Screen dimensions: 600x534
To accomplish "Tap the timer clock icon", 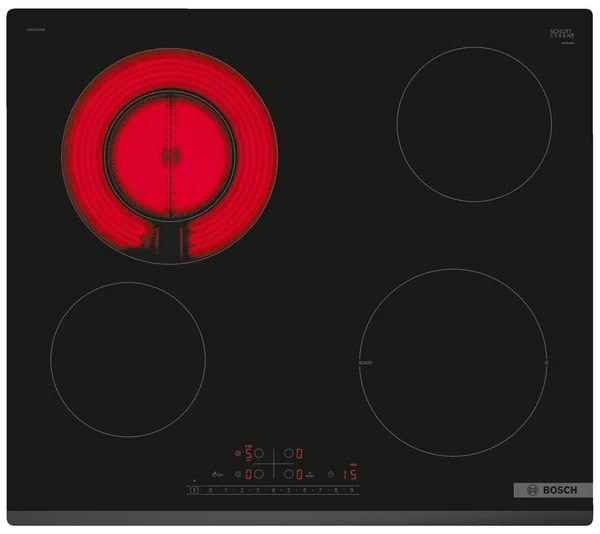I will pyautogui.click(x=331, y=474).
